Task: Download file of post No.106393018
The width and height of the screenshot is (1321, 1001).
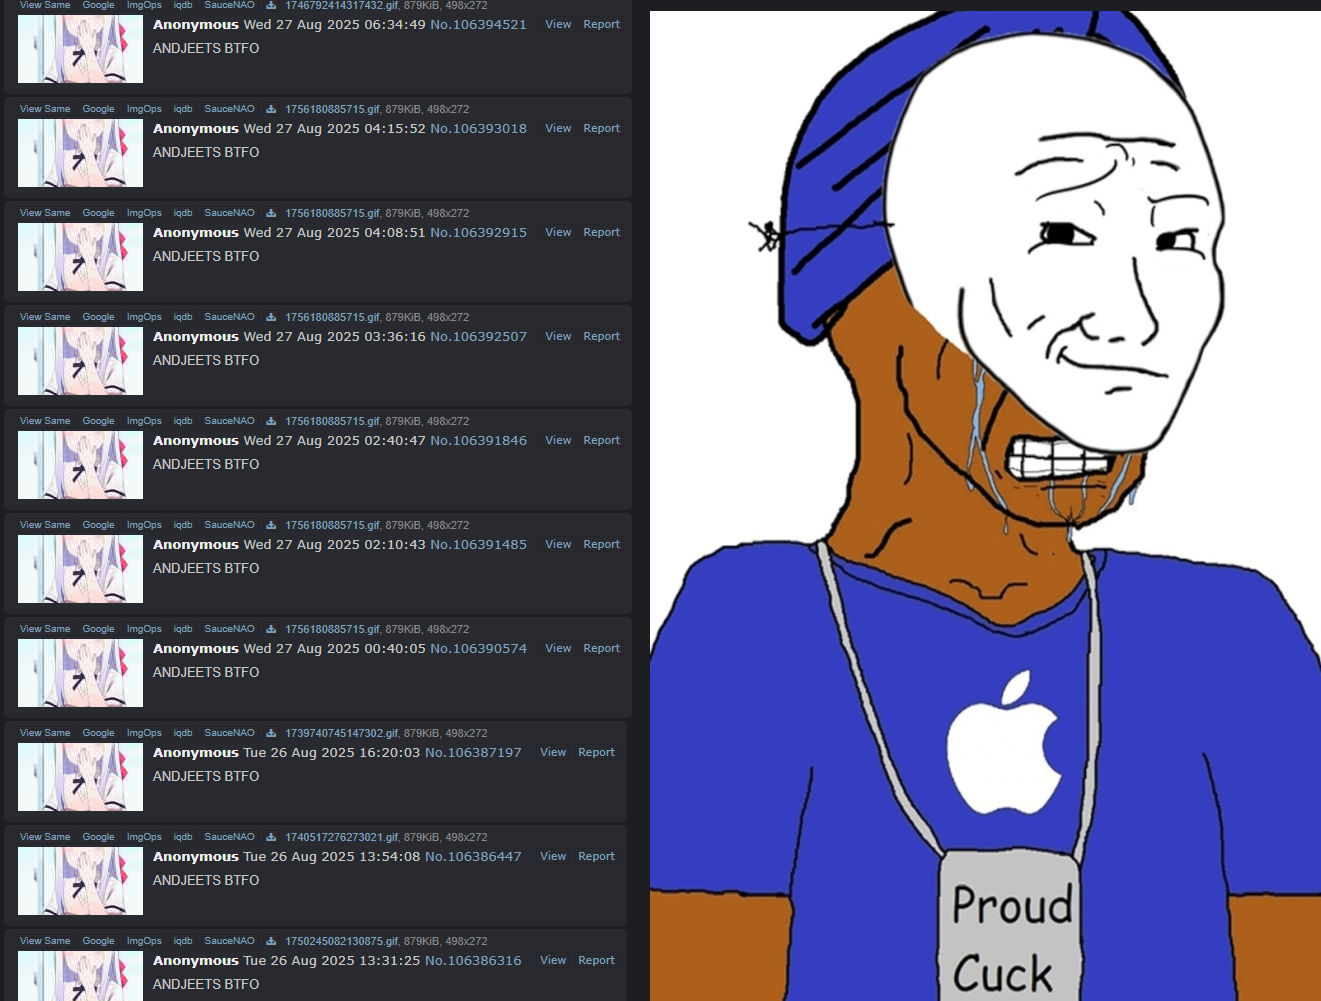Action: click(270, 109)
